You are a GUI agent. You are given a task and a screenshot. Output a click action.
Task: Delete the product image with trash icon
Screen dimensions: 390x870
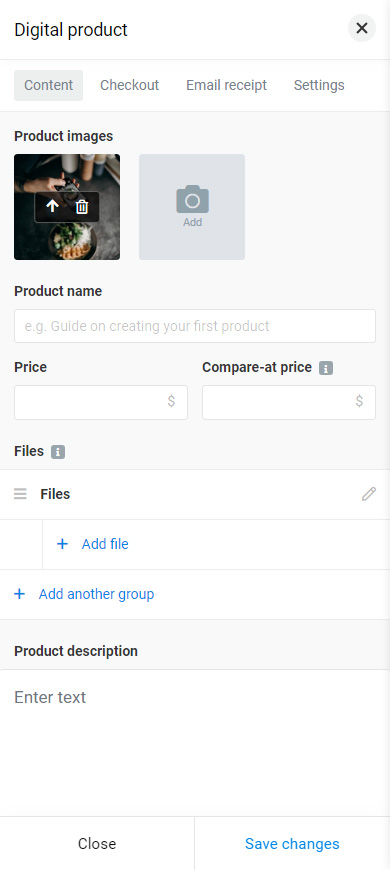click(x=82, y=207)
